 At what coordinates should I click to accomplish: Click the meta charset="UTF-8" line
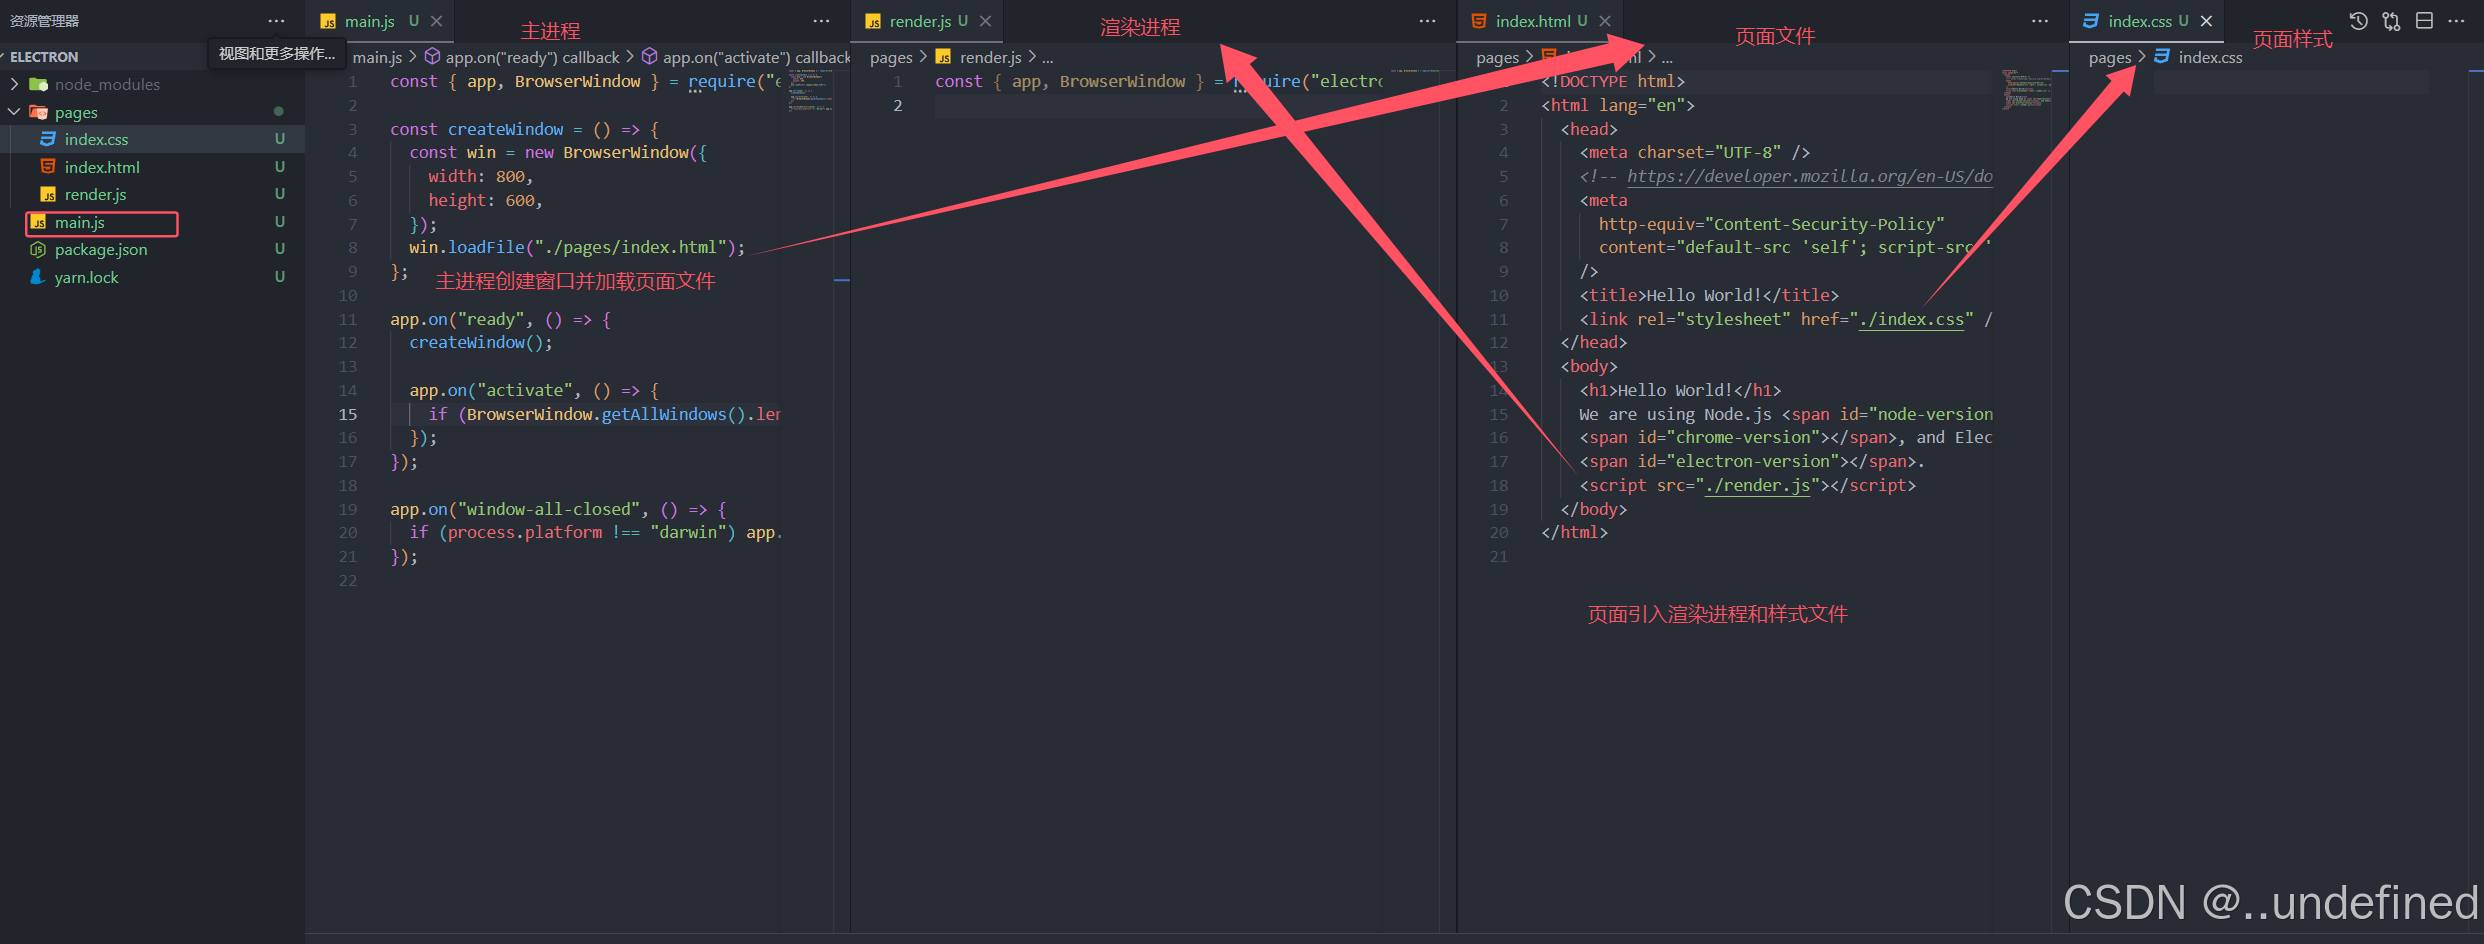point(1695,152)
